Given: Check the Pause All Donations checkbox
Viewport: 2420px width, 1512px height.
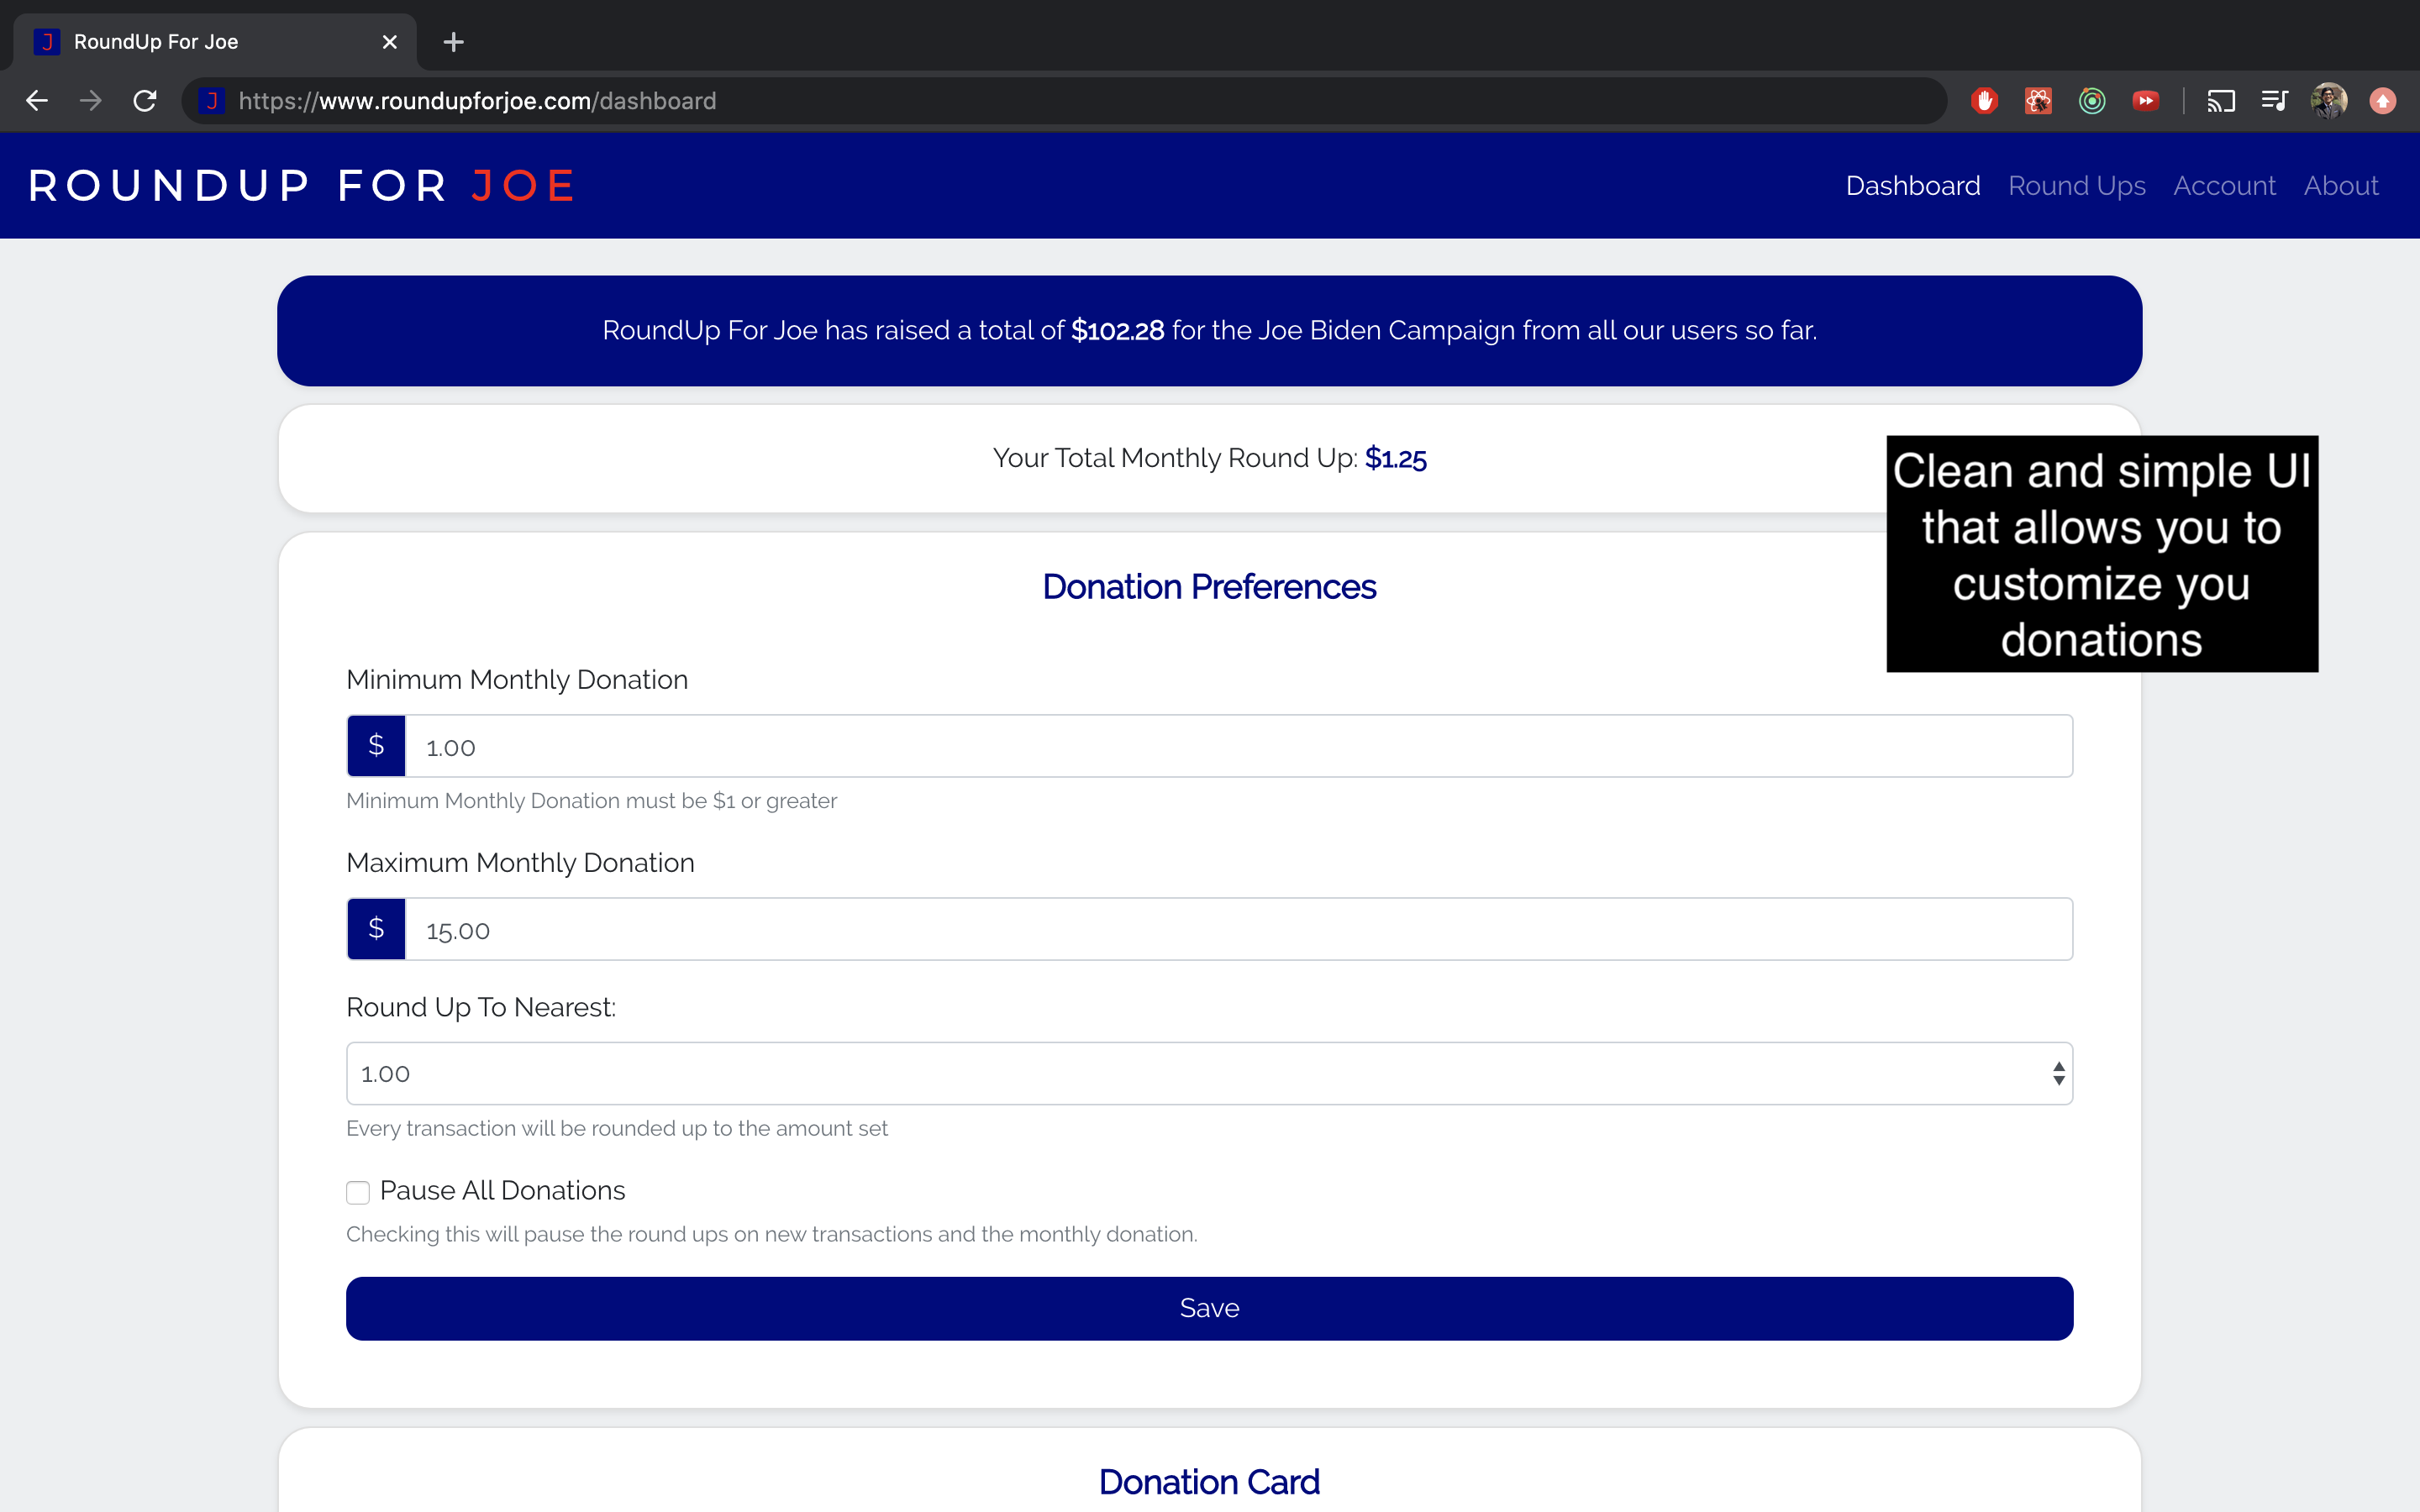Looking at the screenshot, I should 358,1192.
